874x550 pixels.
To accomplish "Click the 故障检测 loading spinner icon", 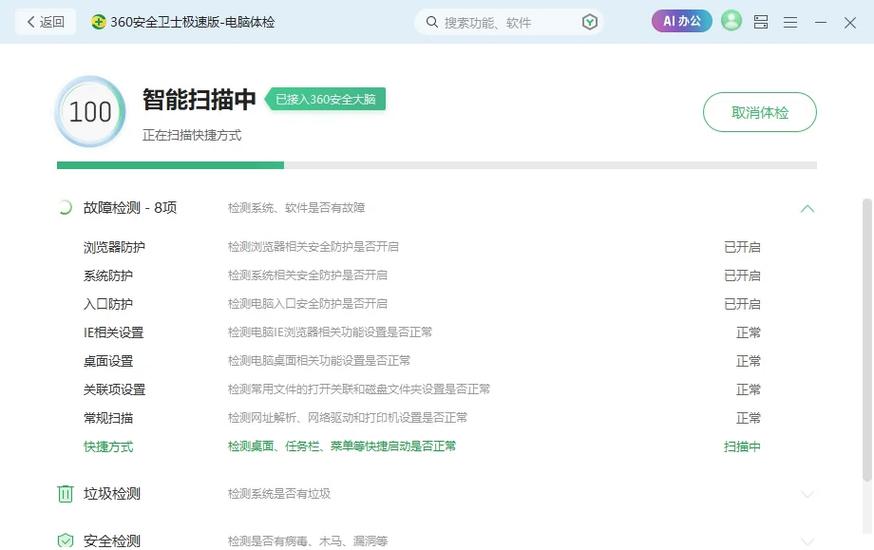I will [x=65, y=208].
